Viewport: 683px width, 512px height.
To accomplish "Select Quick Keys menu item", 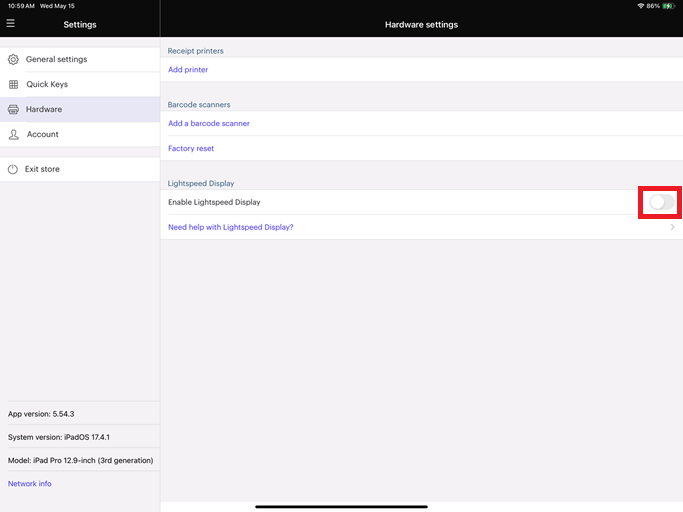I will (x=80, y=85).
